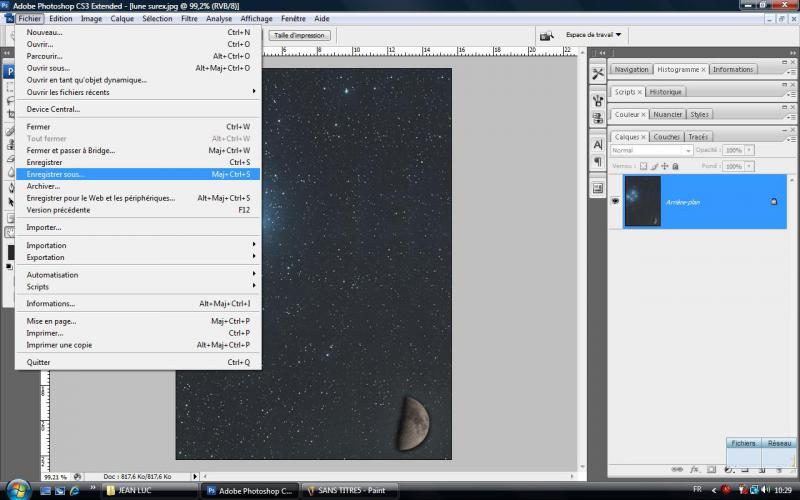The image size is (800, 500).
Task: Select the Arrière-plan layer thumbnail
Action: point(642,202)
